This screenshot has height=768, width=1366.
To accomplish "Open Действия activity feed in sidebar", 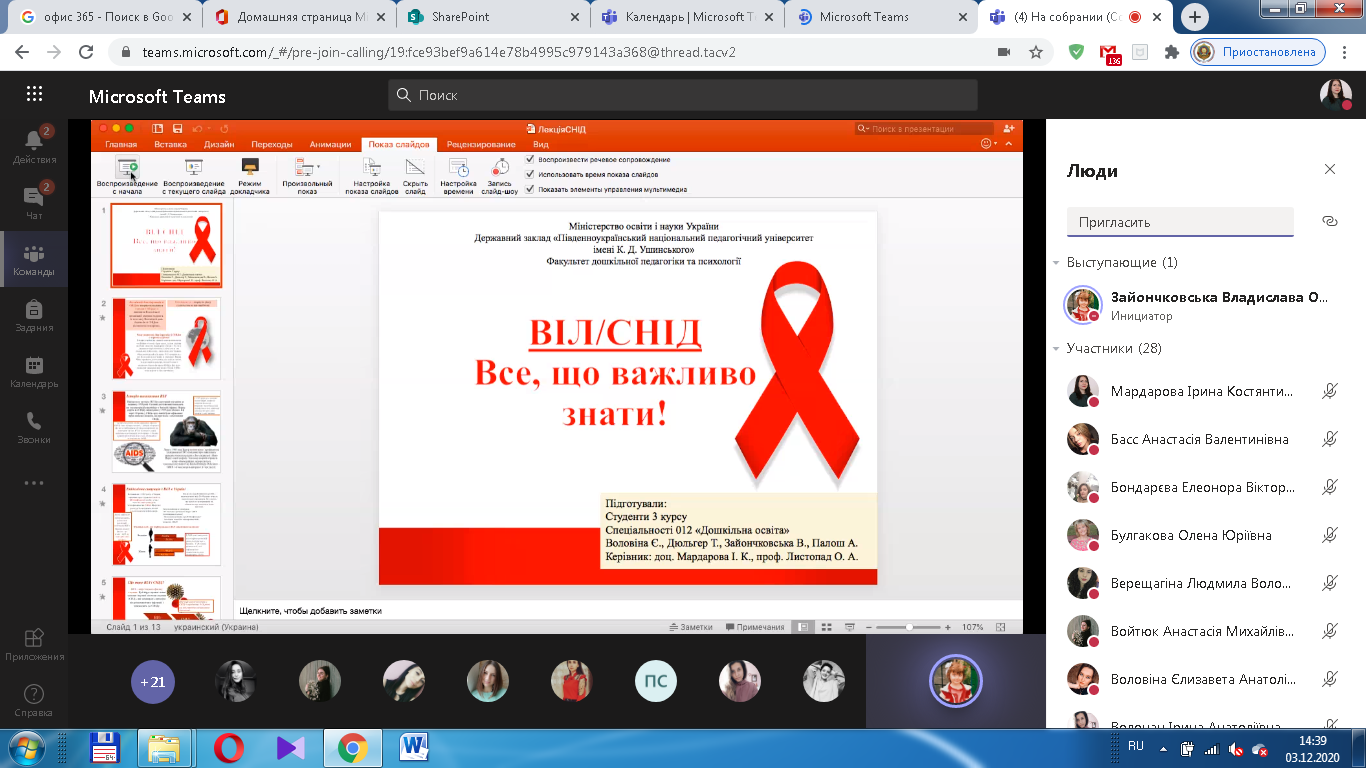I will click(34, 146).
